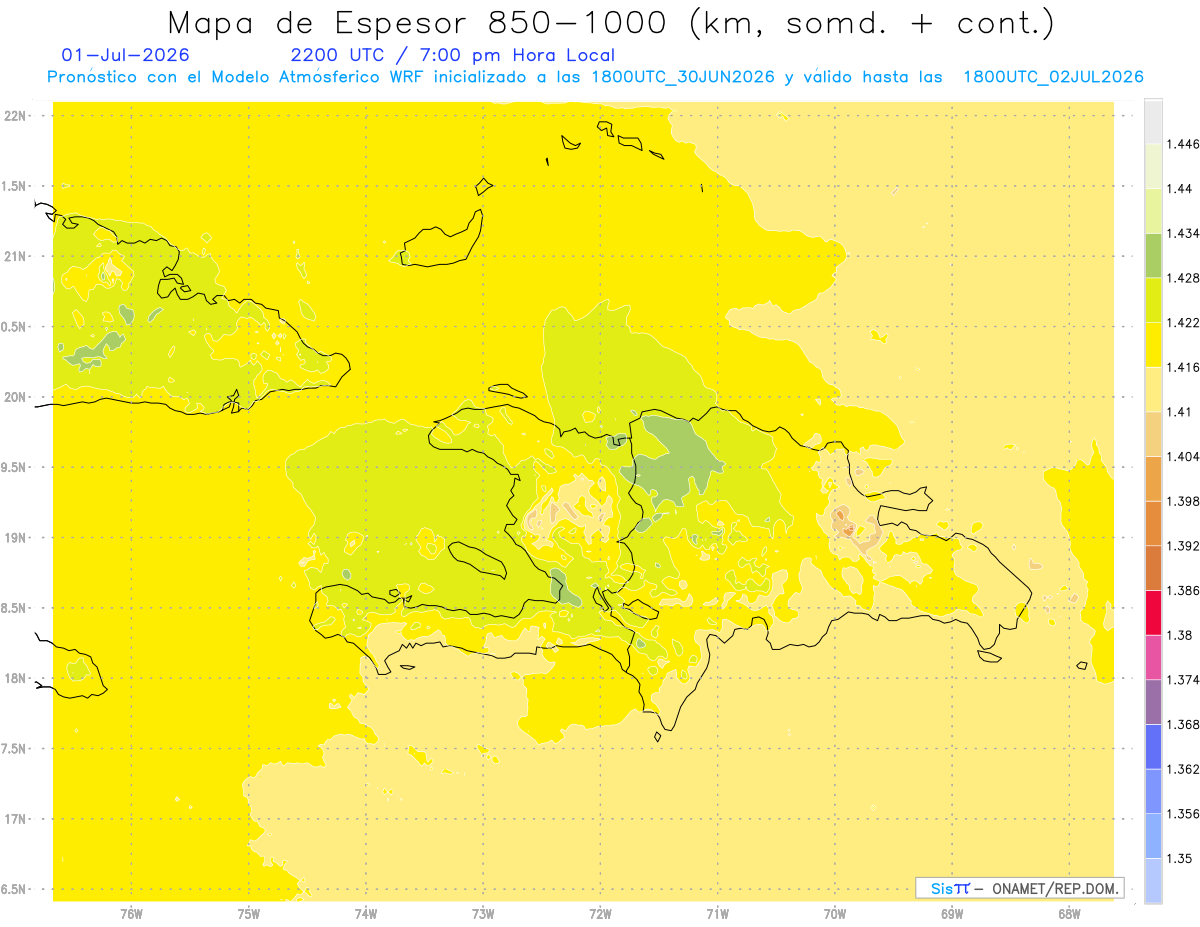The image size is (1200, 927).
Task: Click the latitude label '22N'
Action: point(16,116)
